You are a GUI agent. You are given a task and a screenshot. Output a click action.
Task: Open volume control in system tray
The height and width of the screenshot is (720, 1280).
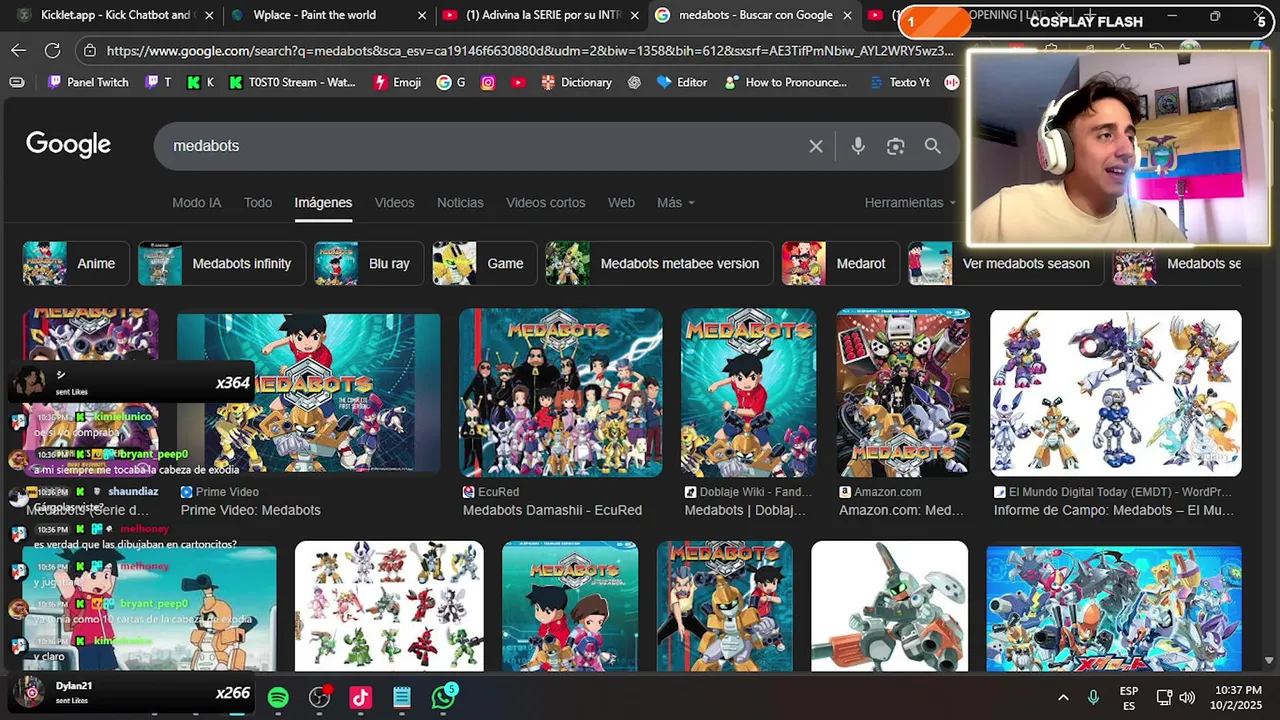(1187, 697)
